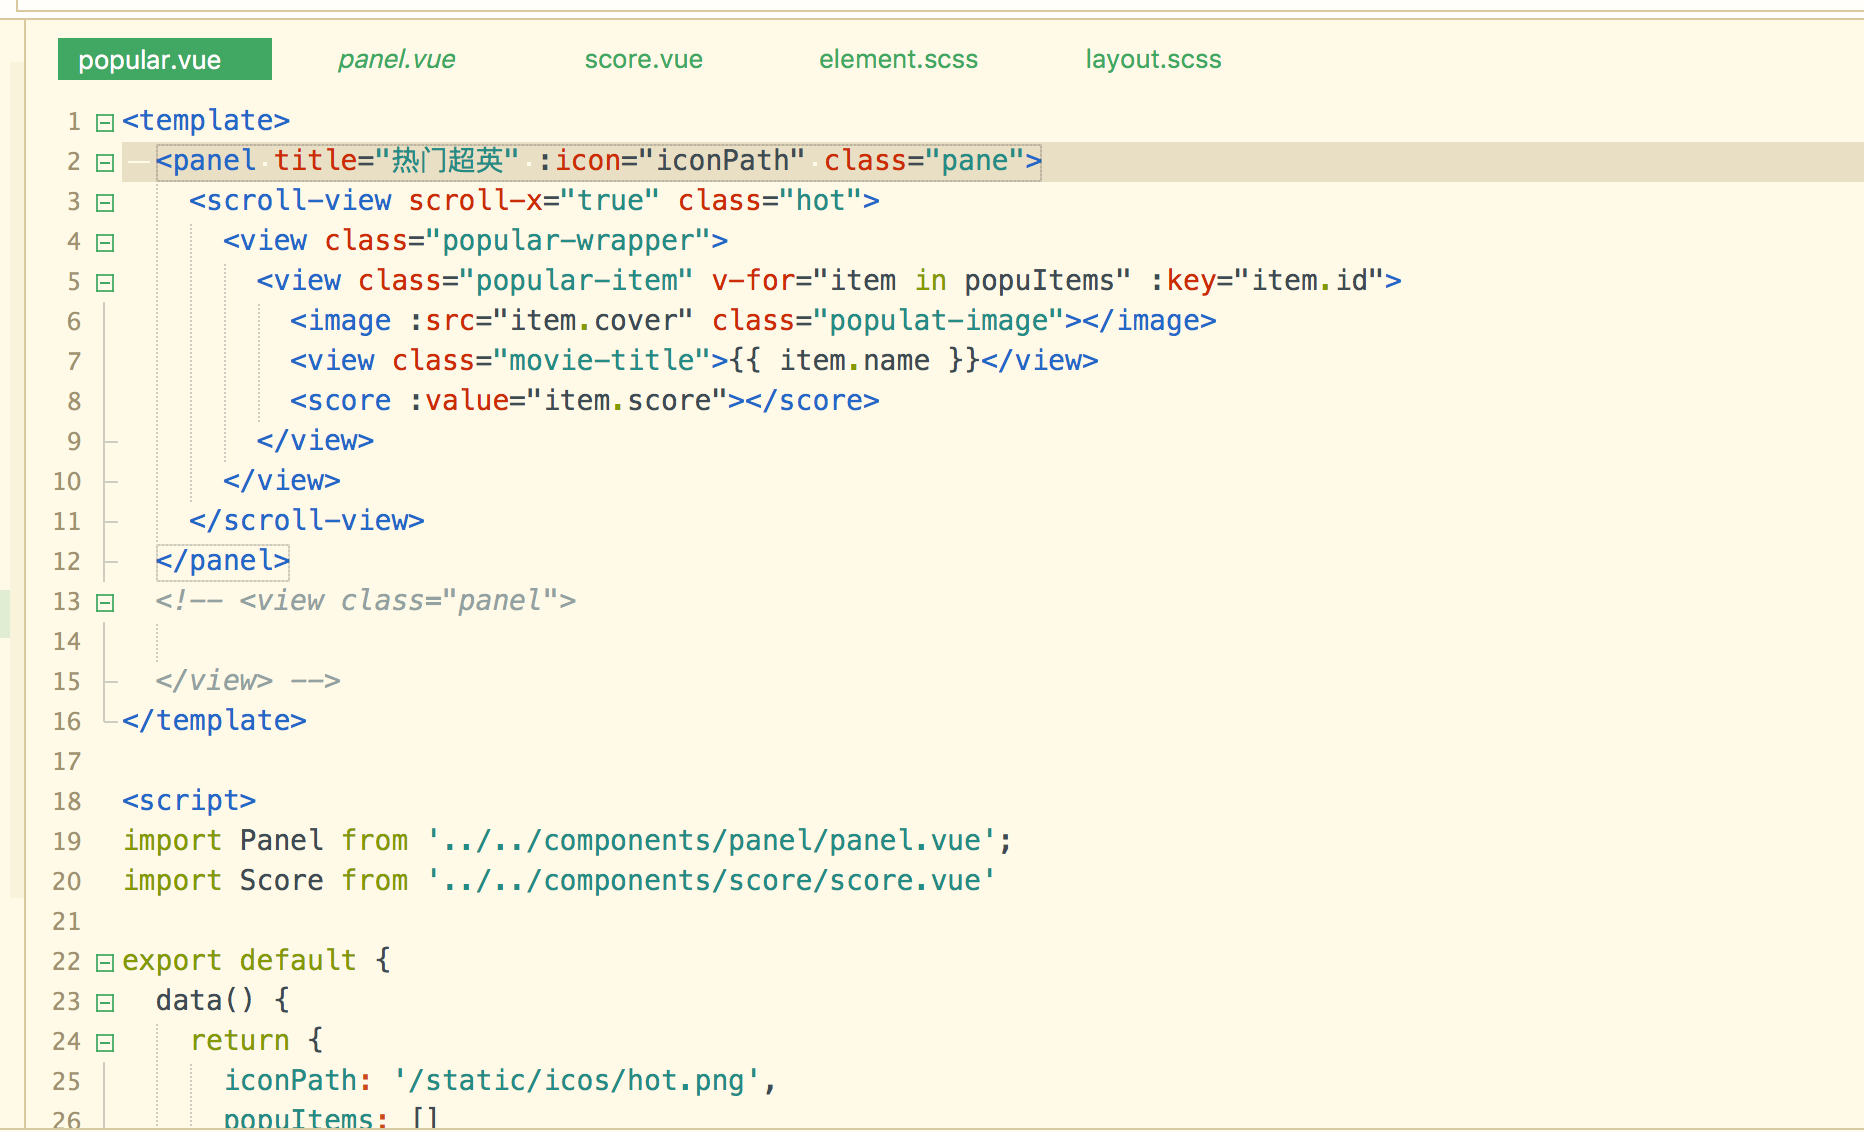This screenshot has height=1132, width=1864.
Task: Place cursor on the <script> tag
Action: click(x=189, y=800)
